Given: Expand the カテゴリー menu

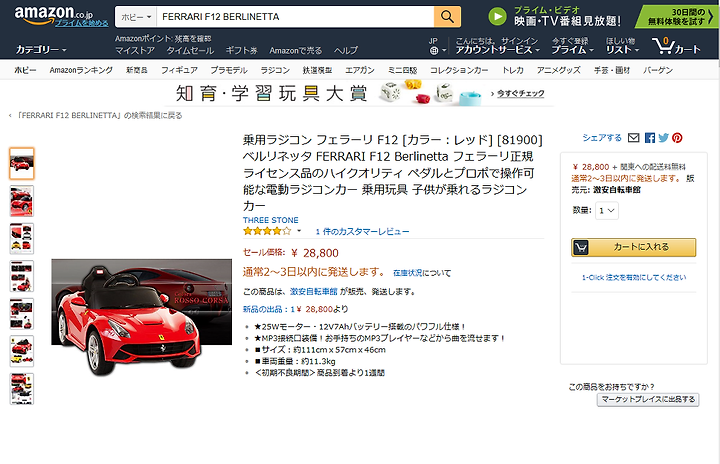Looking at the screenshot, I should (x=41, y=50).
